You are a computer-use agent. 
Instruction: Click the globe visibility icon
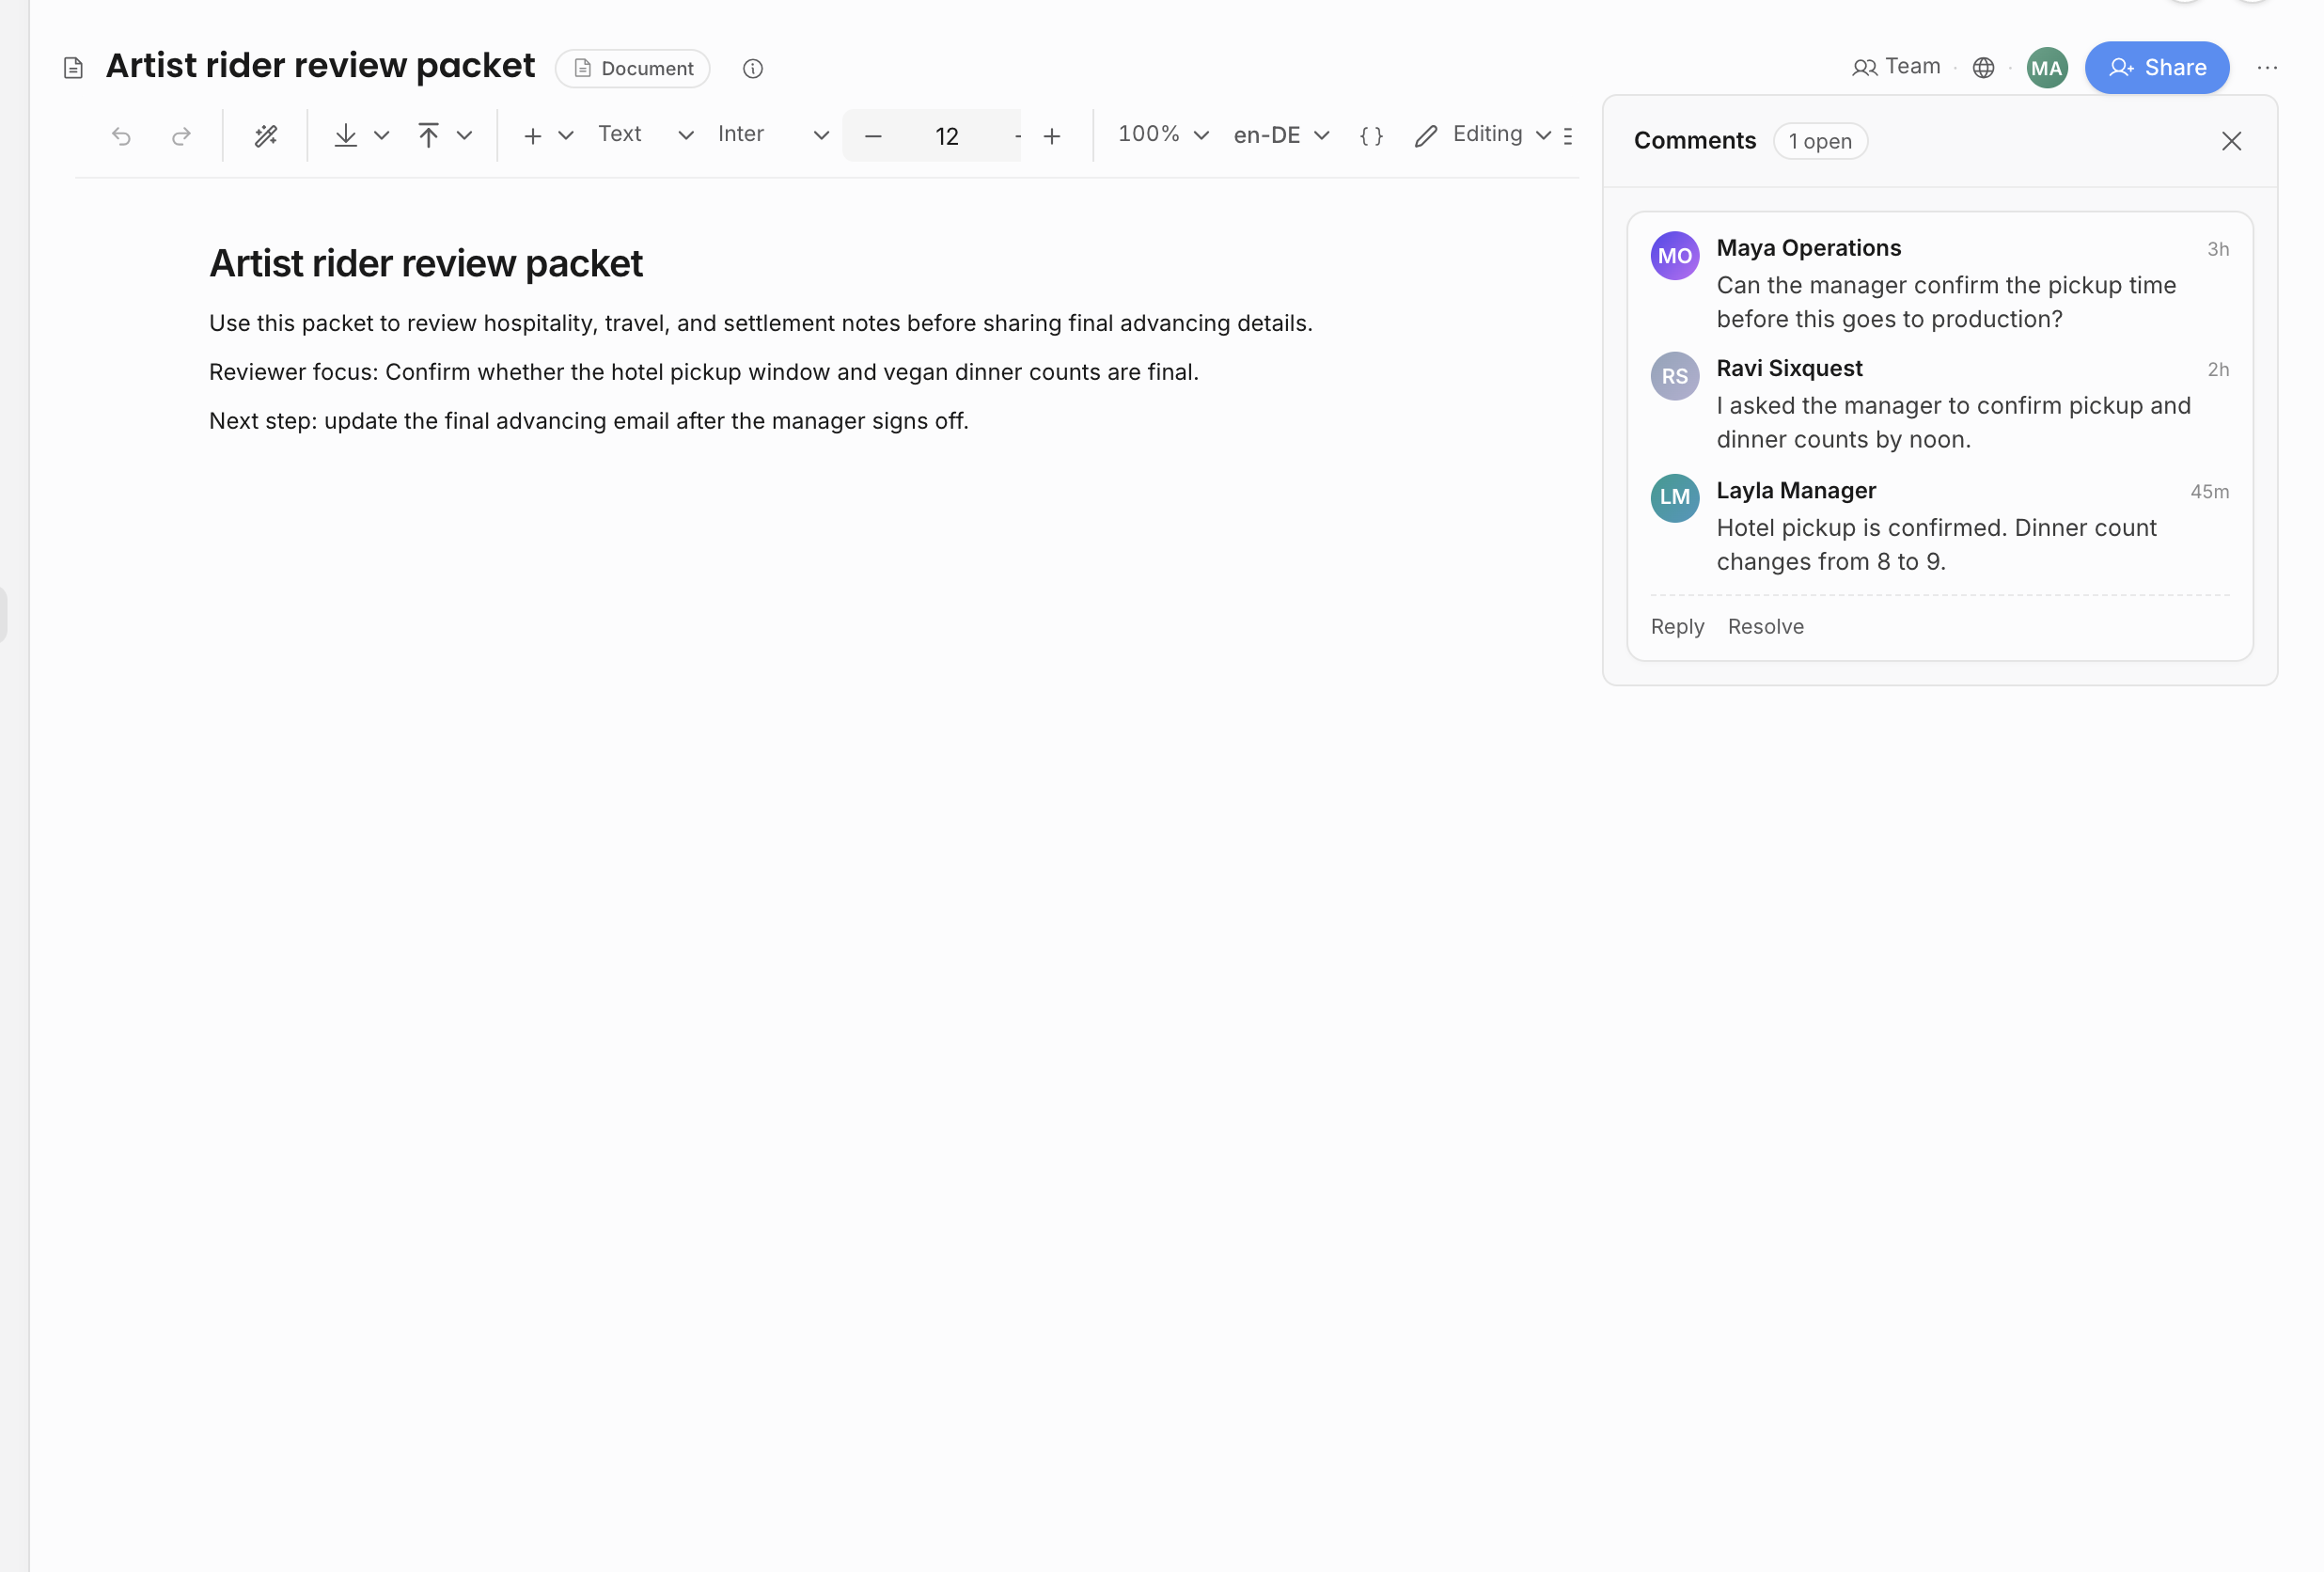pos(1984,67)
